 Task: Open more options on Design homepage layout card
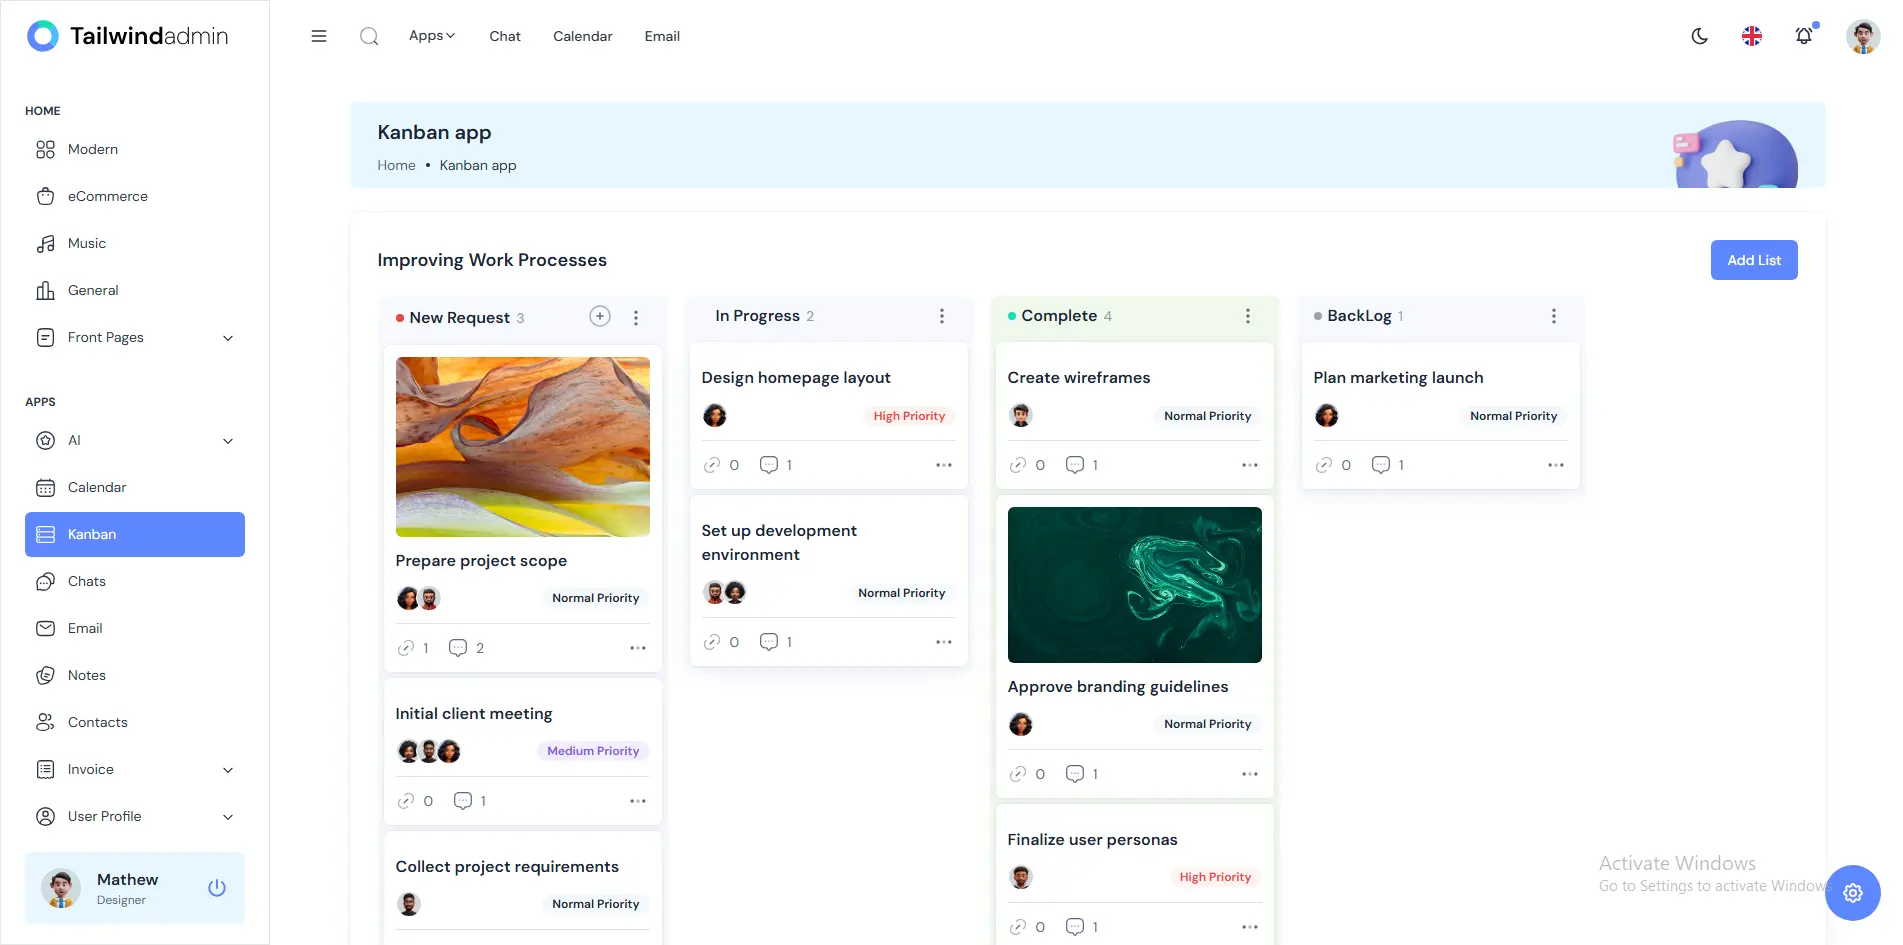(x=944, y=465)
